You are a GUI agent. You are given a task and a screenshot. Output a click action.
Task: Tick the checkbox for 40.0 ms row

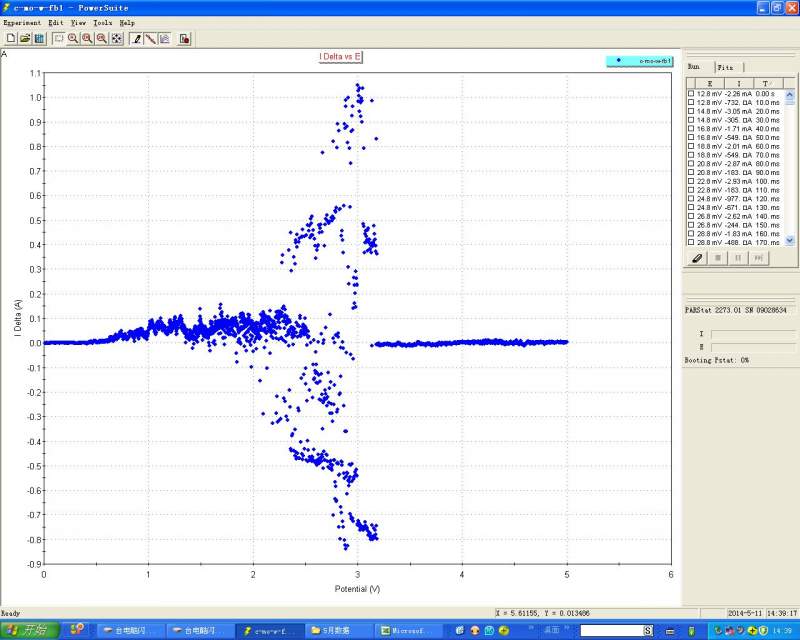pos(691,129)
